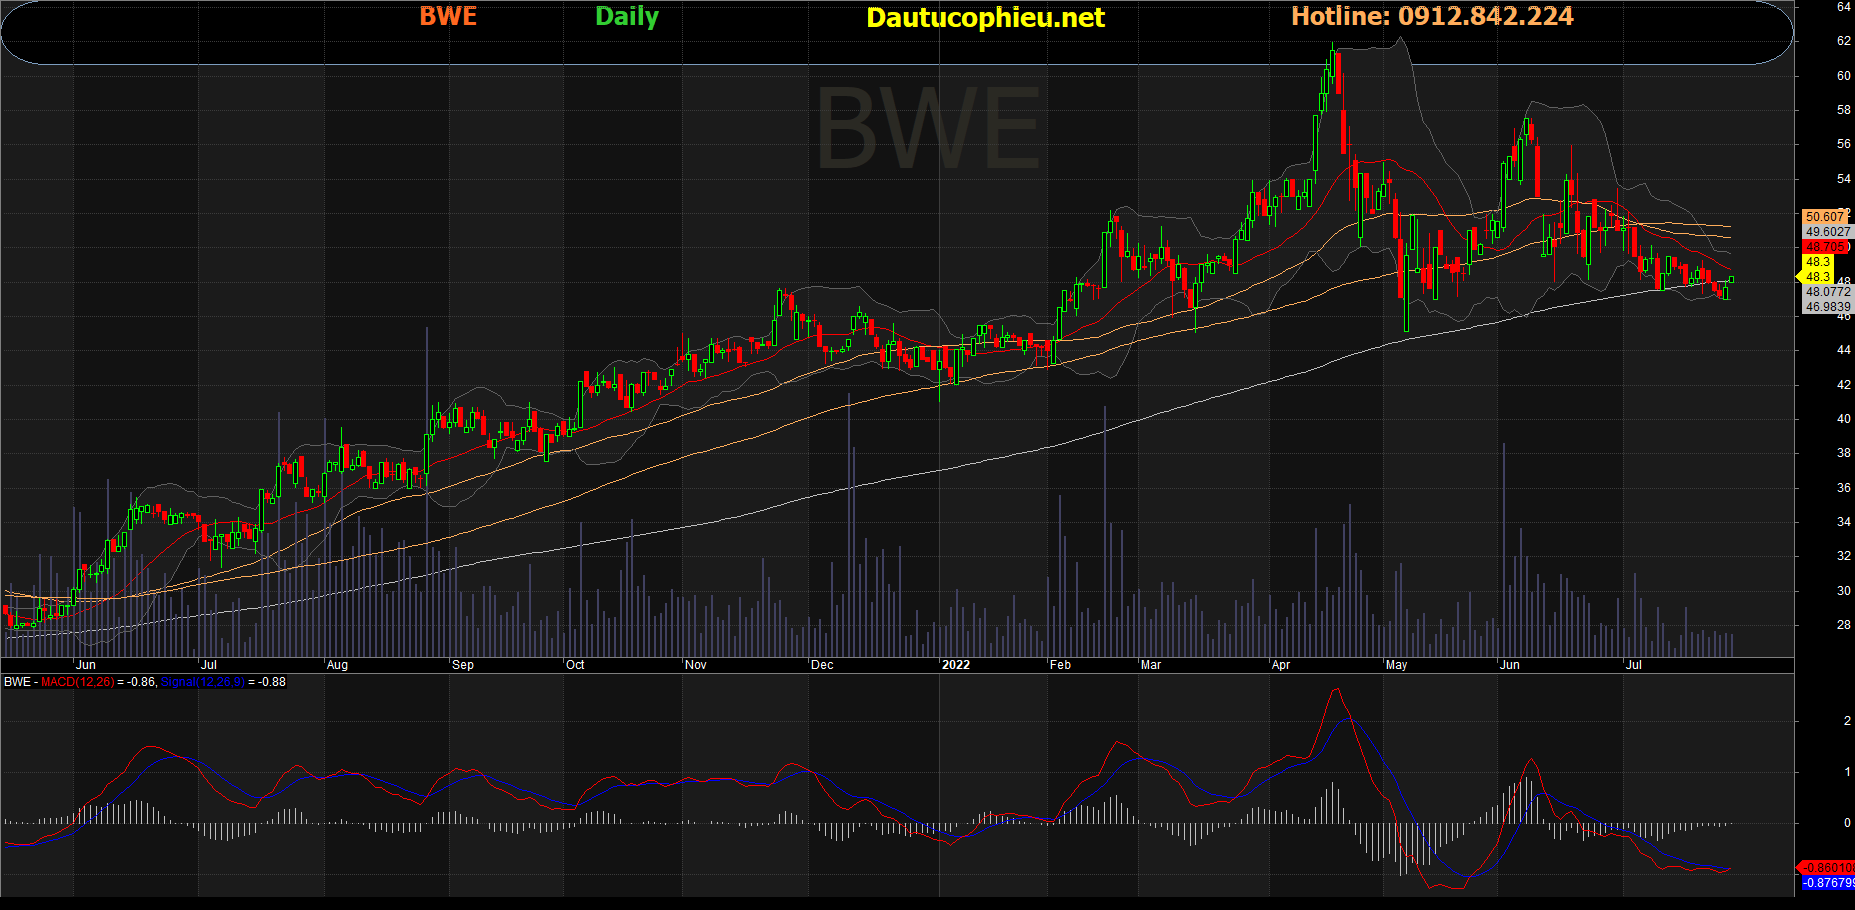Click the Sep marker on time axis
Image resolution: width=1855 pixels, height=910 pixels.
[x=463, y=665]
